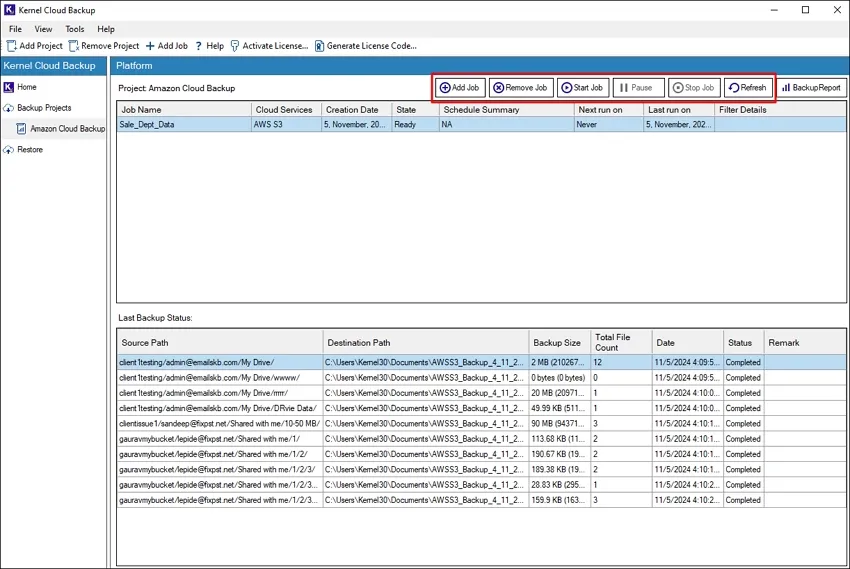Open the View menu
Image resolution: width=850 pixels, height=569 pixels.
click(x=43, y=29)
